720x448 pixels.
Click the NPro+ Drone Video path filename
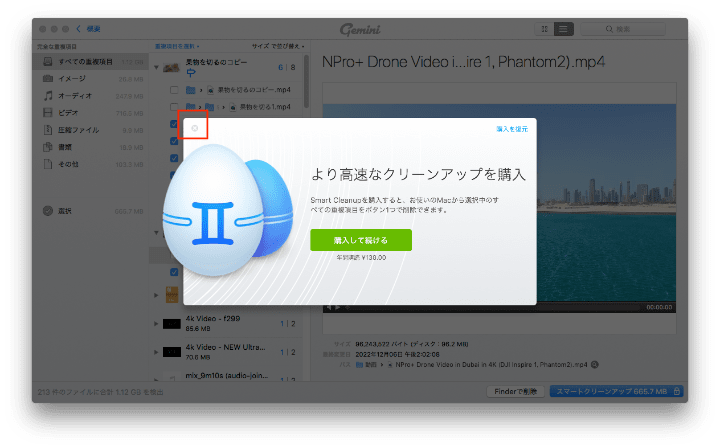click(491, 365)
